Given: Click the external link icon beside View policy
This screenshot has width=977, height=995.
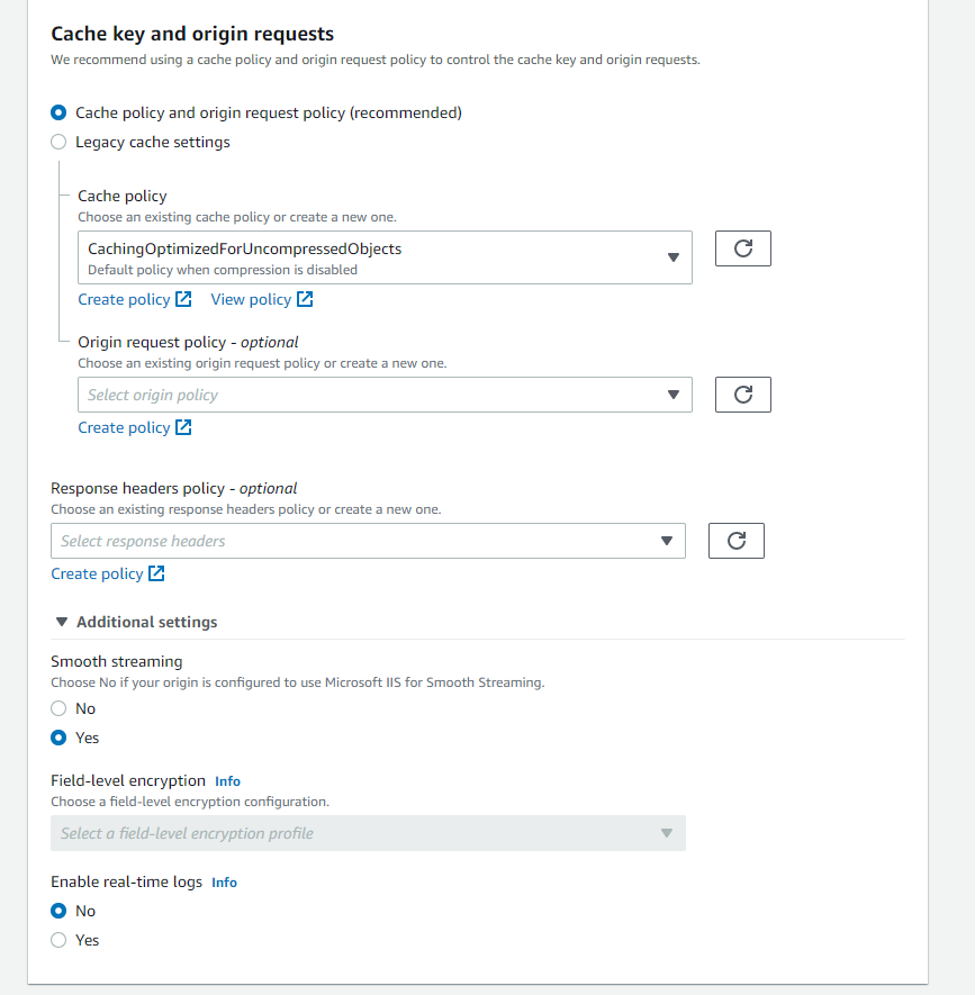Looking at the screenshot, I should click(306, 298).
